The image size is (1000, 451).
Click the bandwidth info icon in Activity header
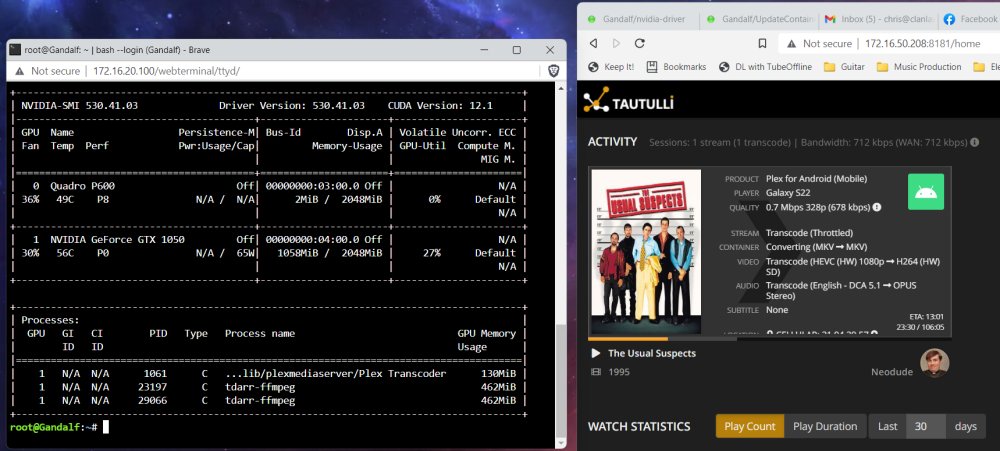(x=974, y=142)
